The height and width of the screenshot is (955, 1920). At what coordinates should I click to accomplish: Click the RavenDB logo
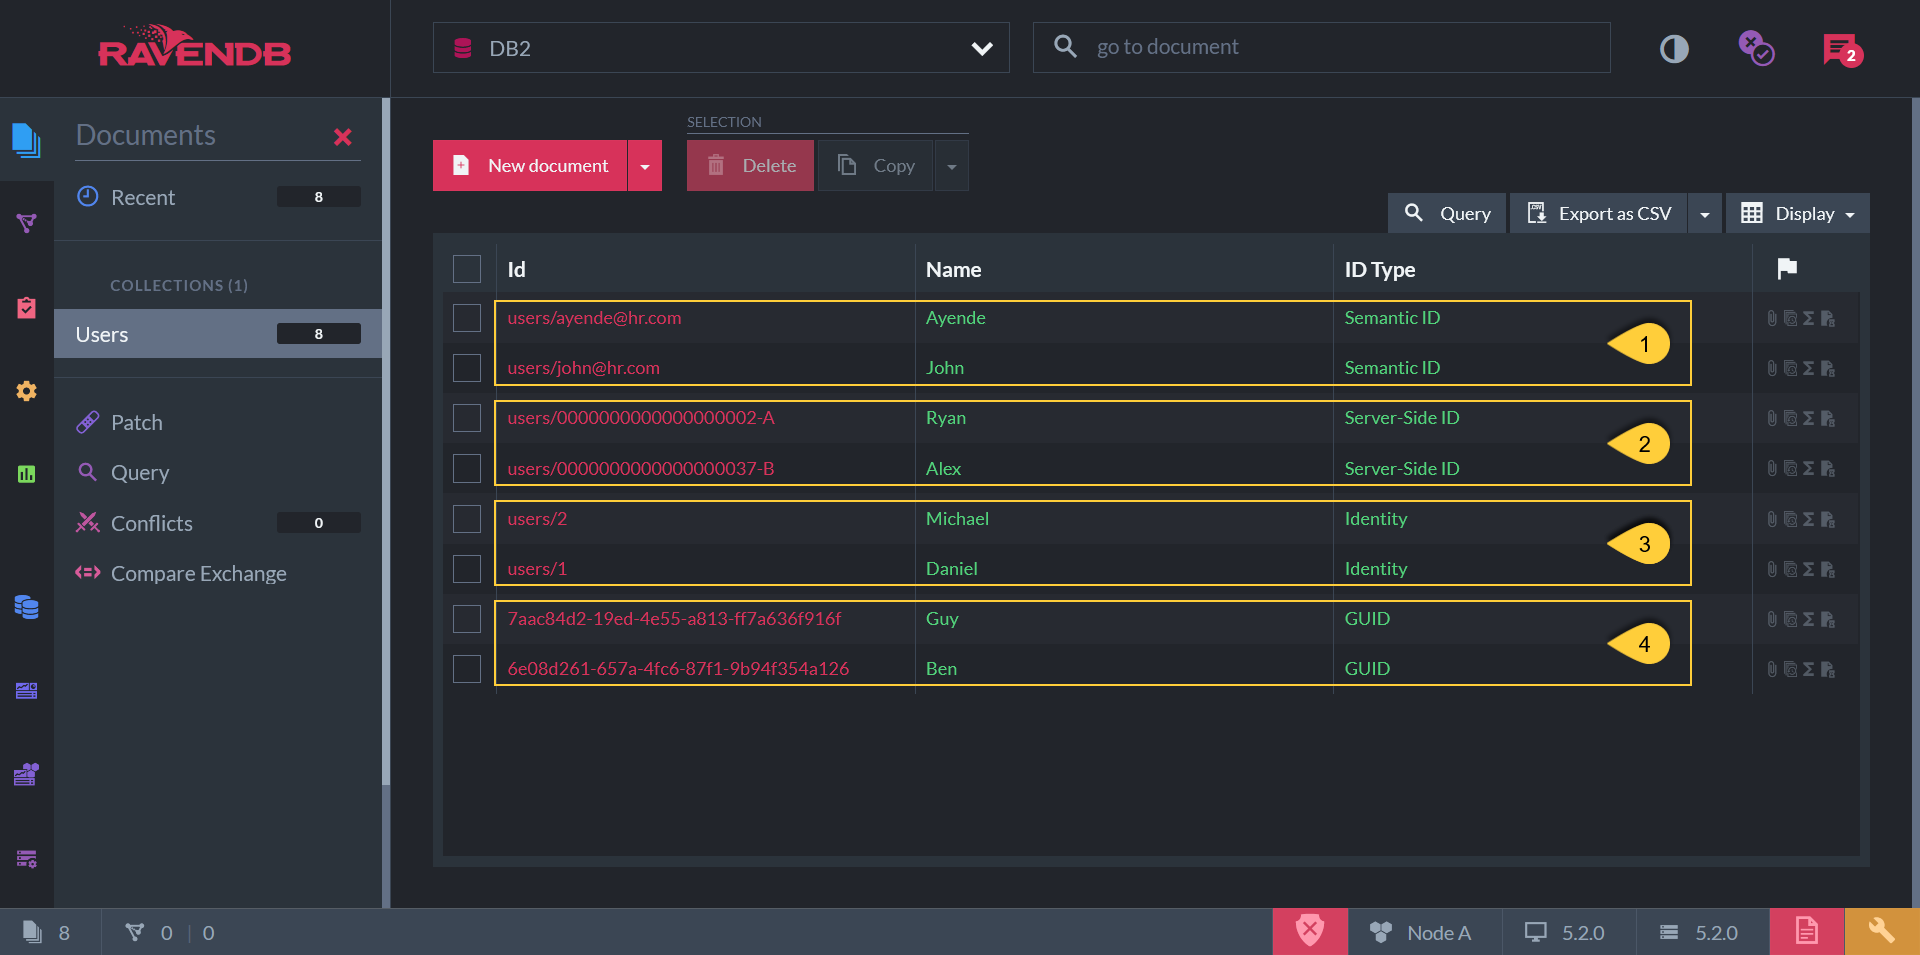(x=194, y=47)
